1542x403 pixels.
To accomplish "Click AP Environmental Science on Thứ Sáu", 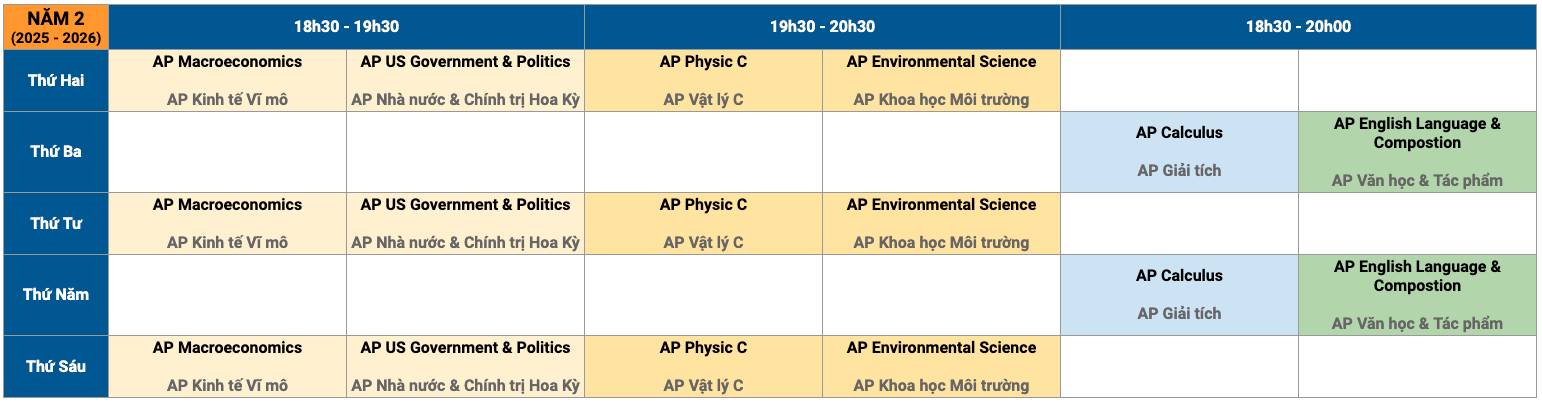I will click(941, 367).
